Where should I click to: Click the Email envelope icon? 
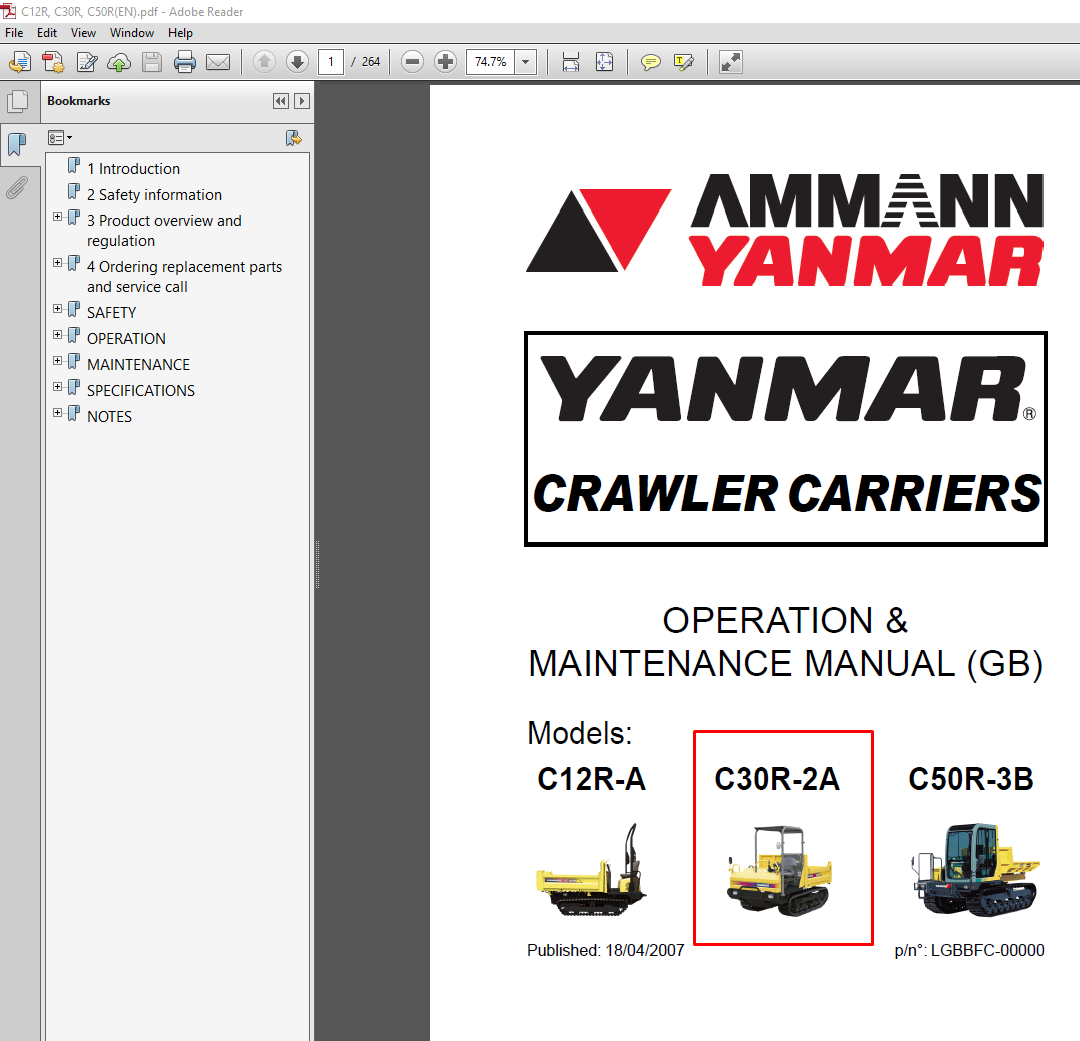(218, 62)
